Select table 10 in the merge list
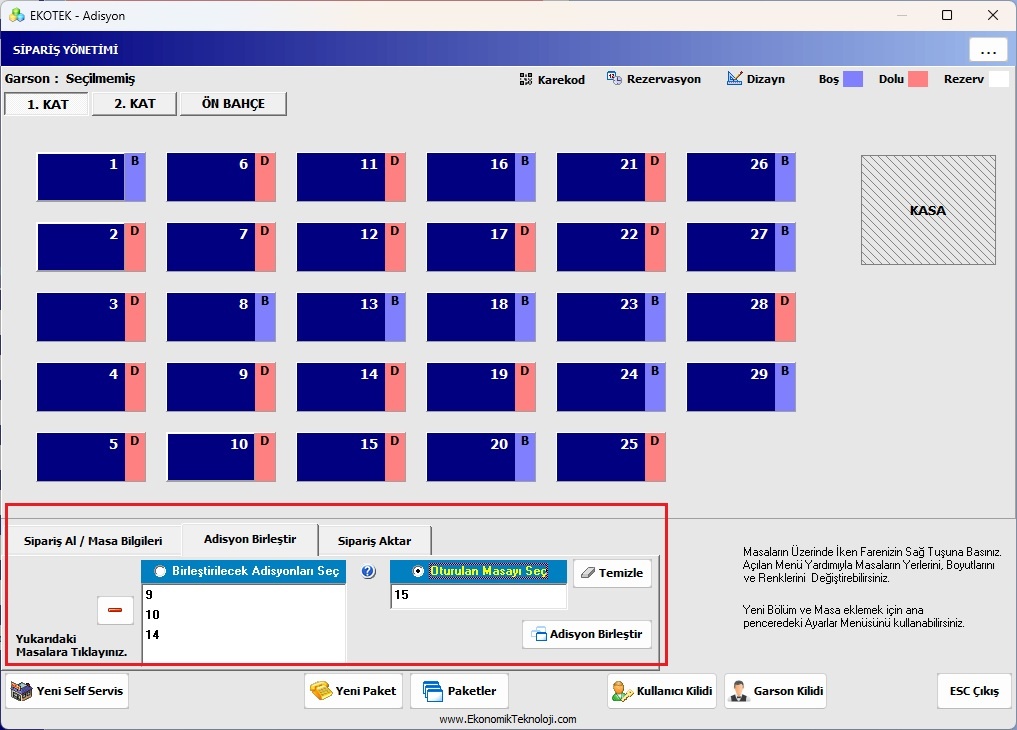 point(244,615)
